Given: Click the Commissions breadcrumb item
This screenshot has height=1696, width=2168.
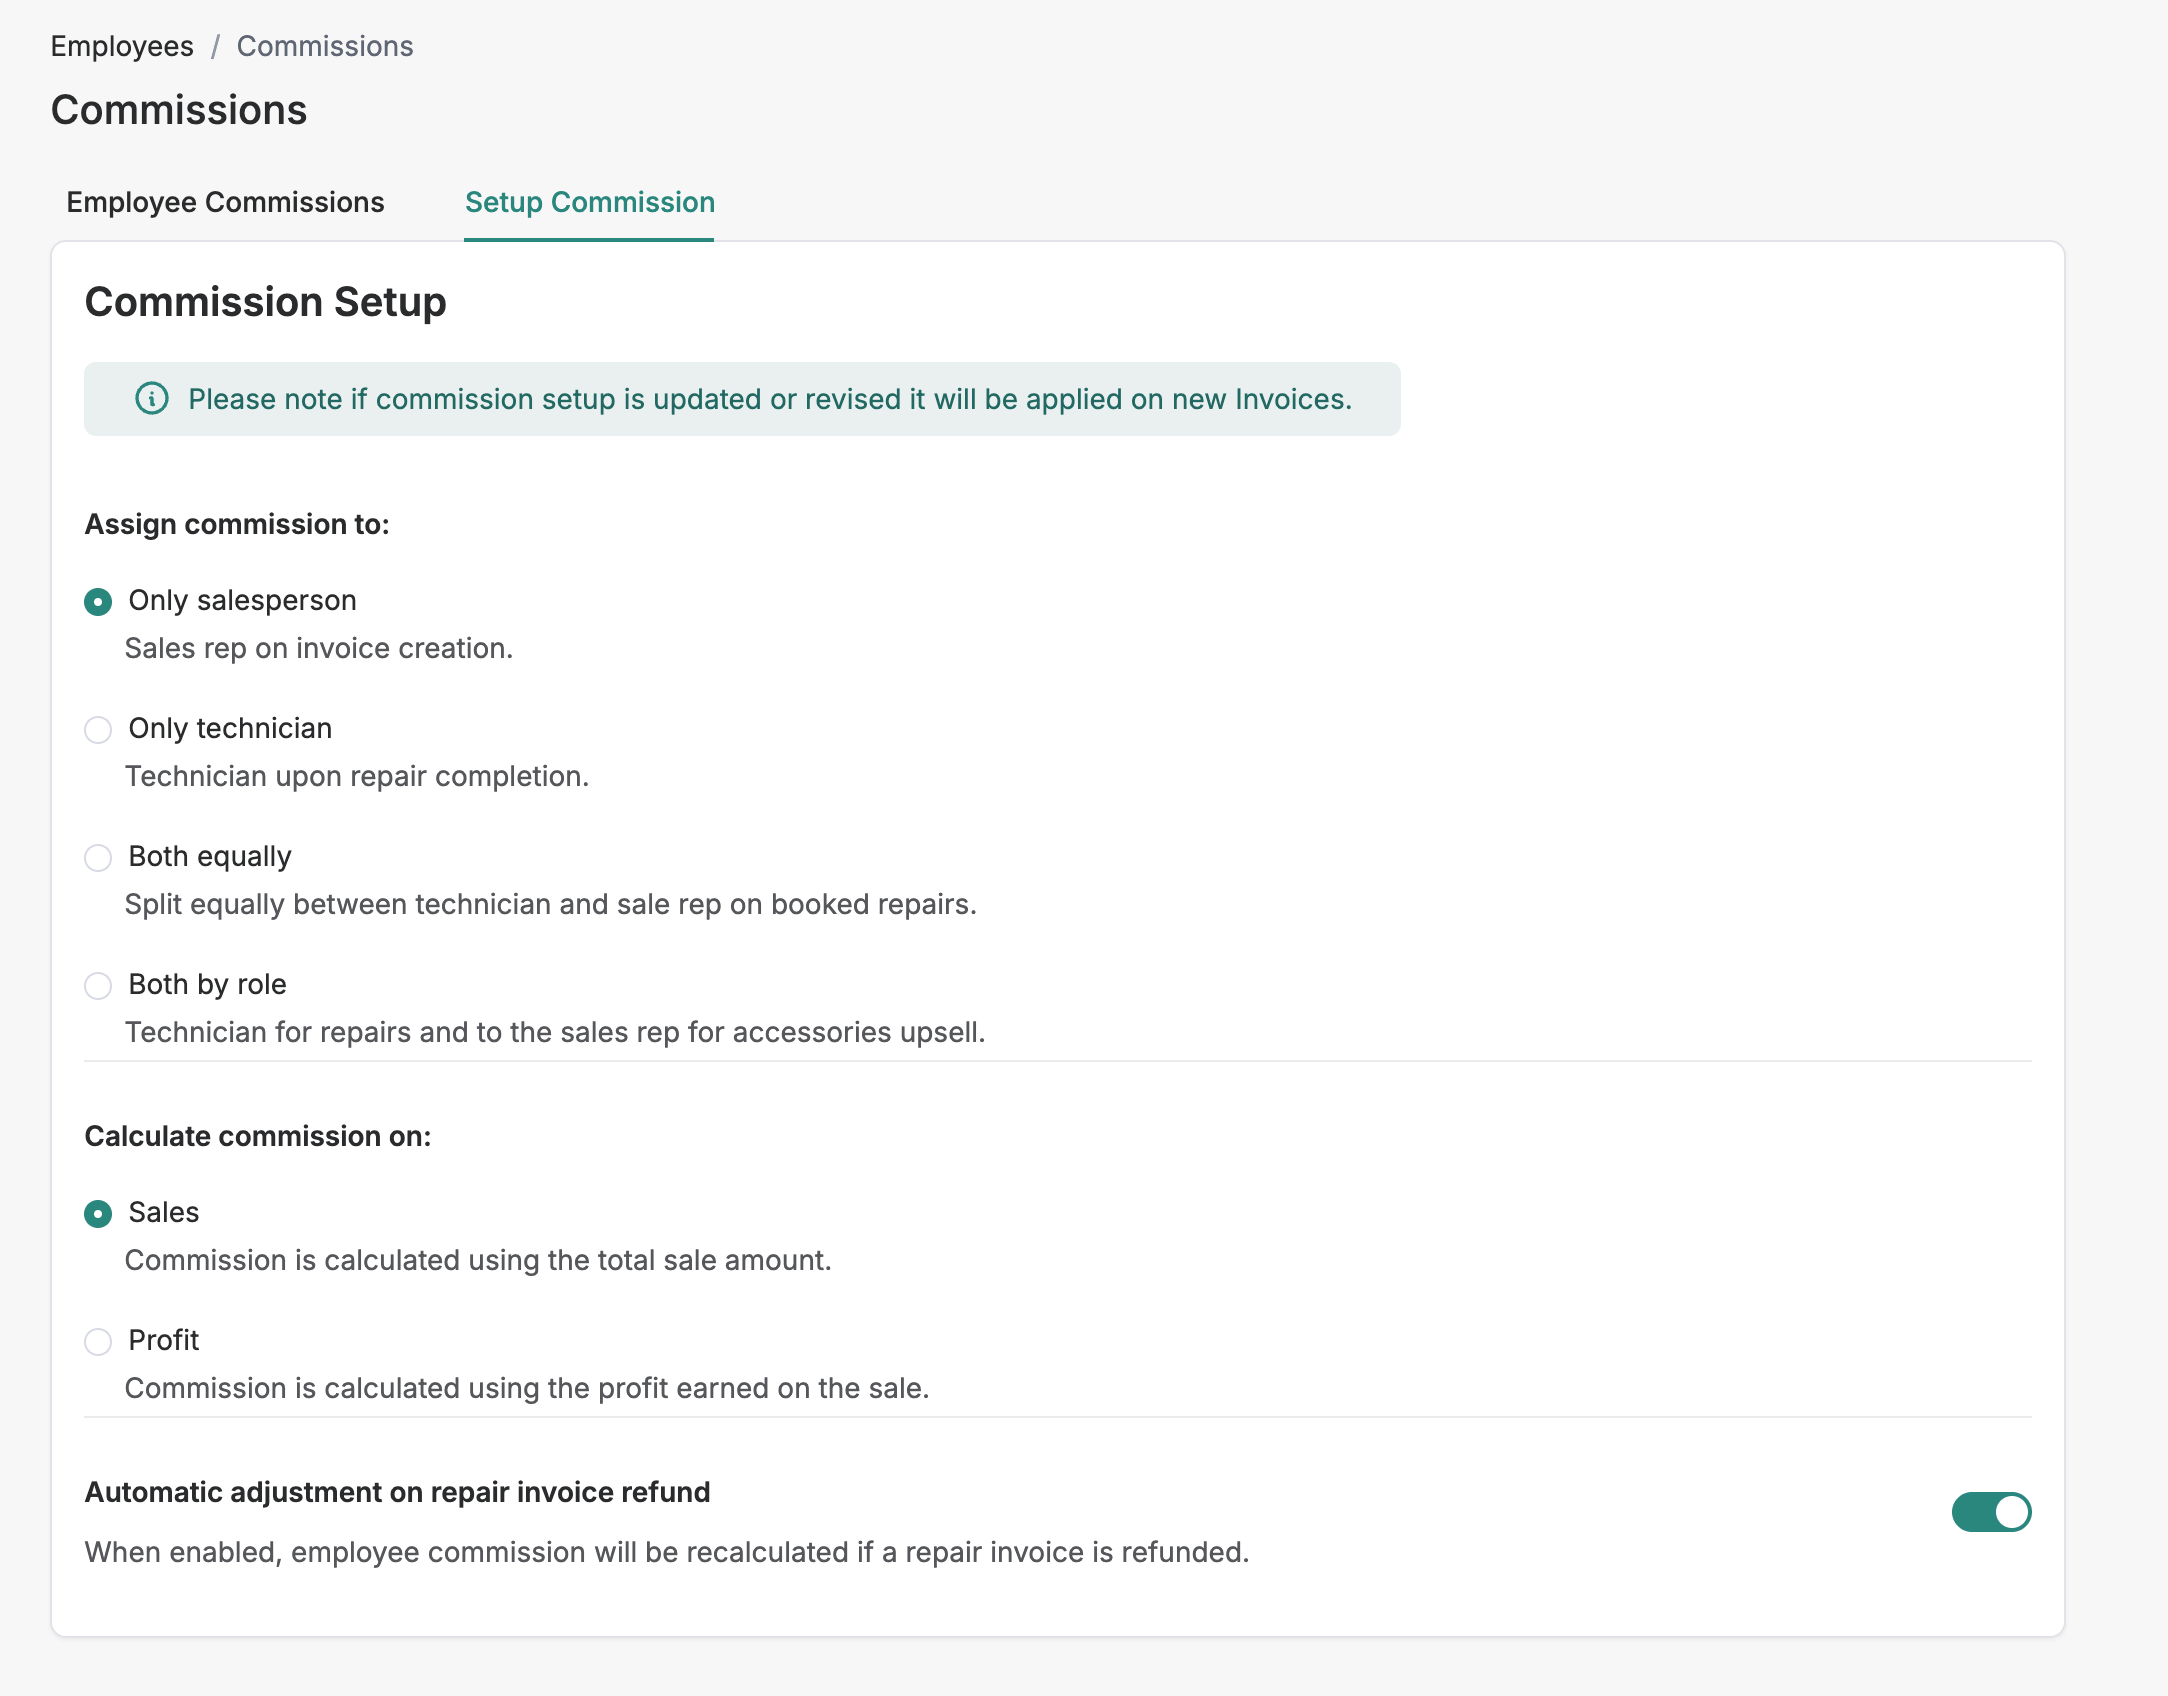Looking at the screenshot, I should pyautogui.click(x=324, y=46).
